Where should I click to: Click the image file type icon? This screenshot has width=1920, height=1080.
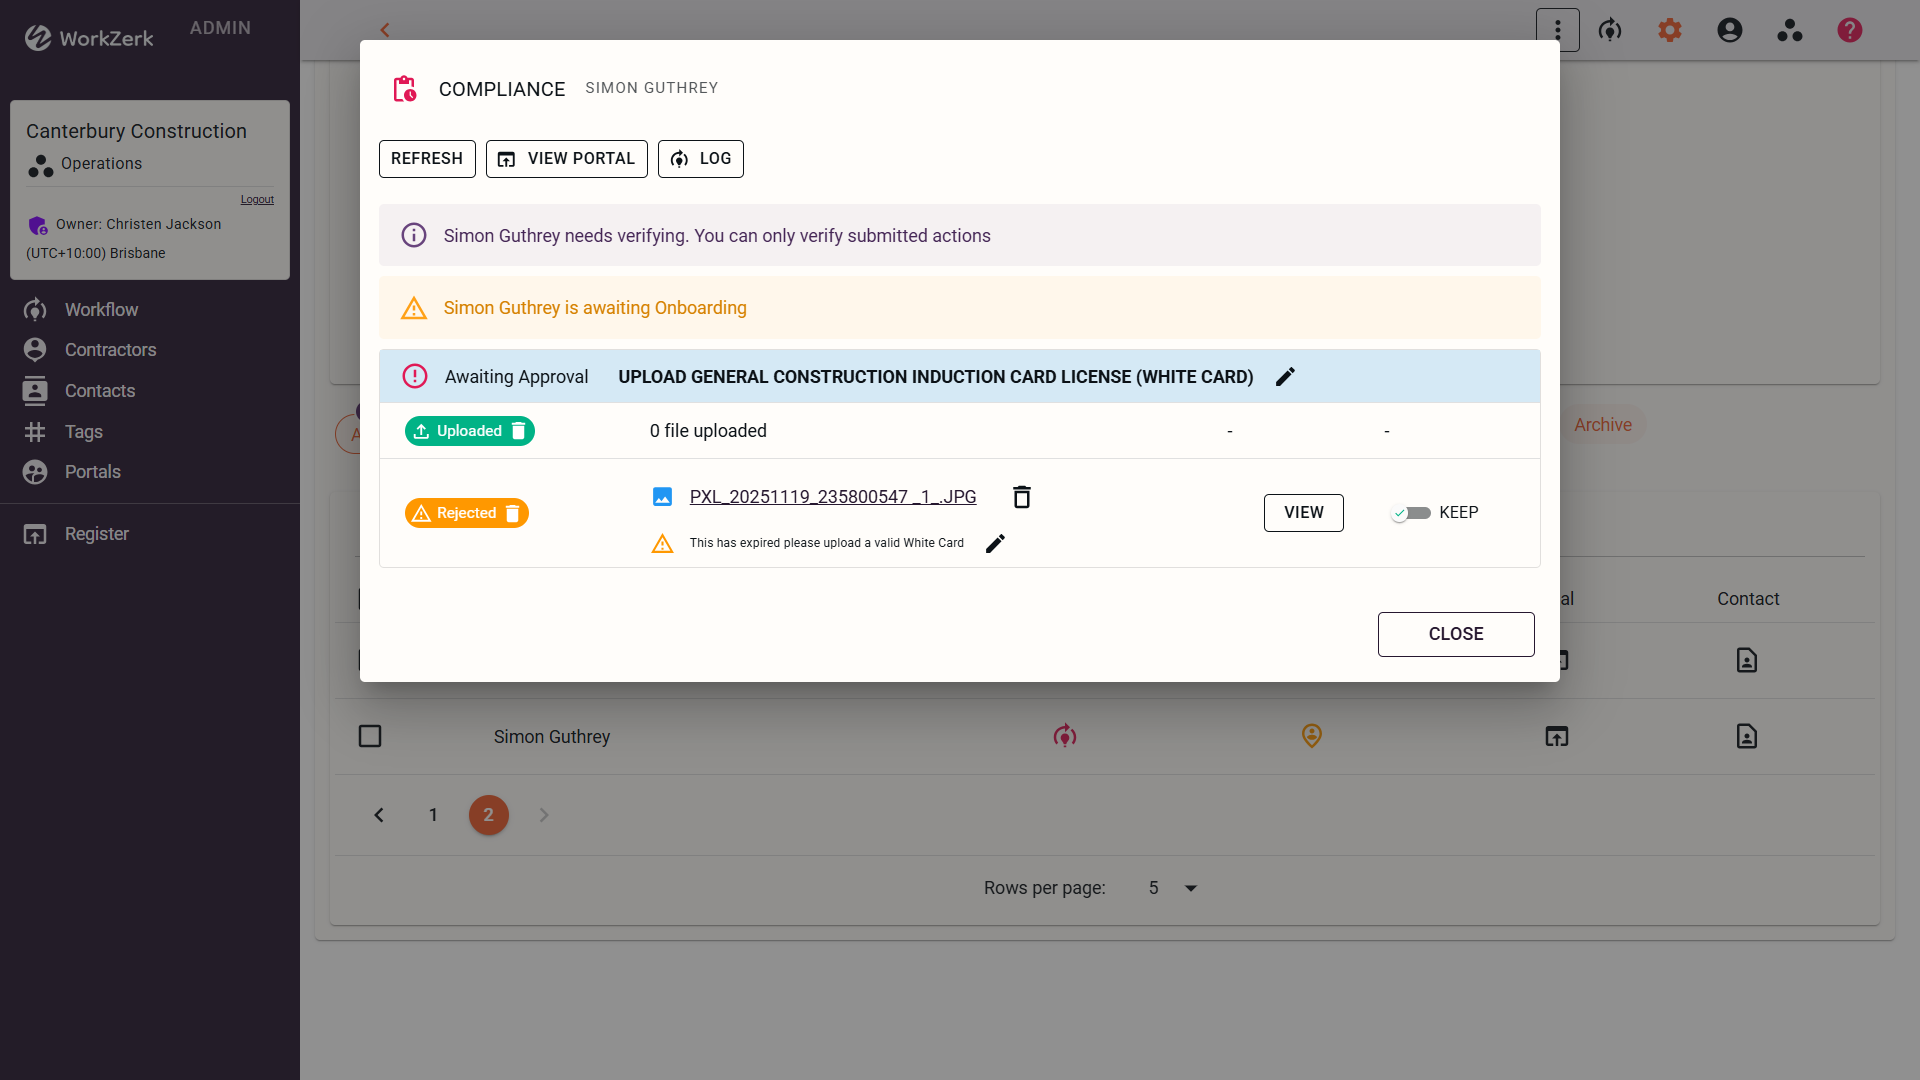click(x=662, y=497)
